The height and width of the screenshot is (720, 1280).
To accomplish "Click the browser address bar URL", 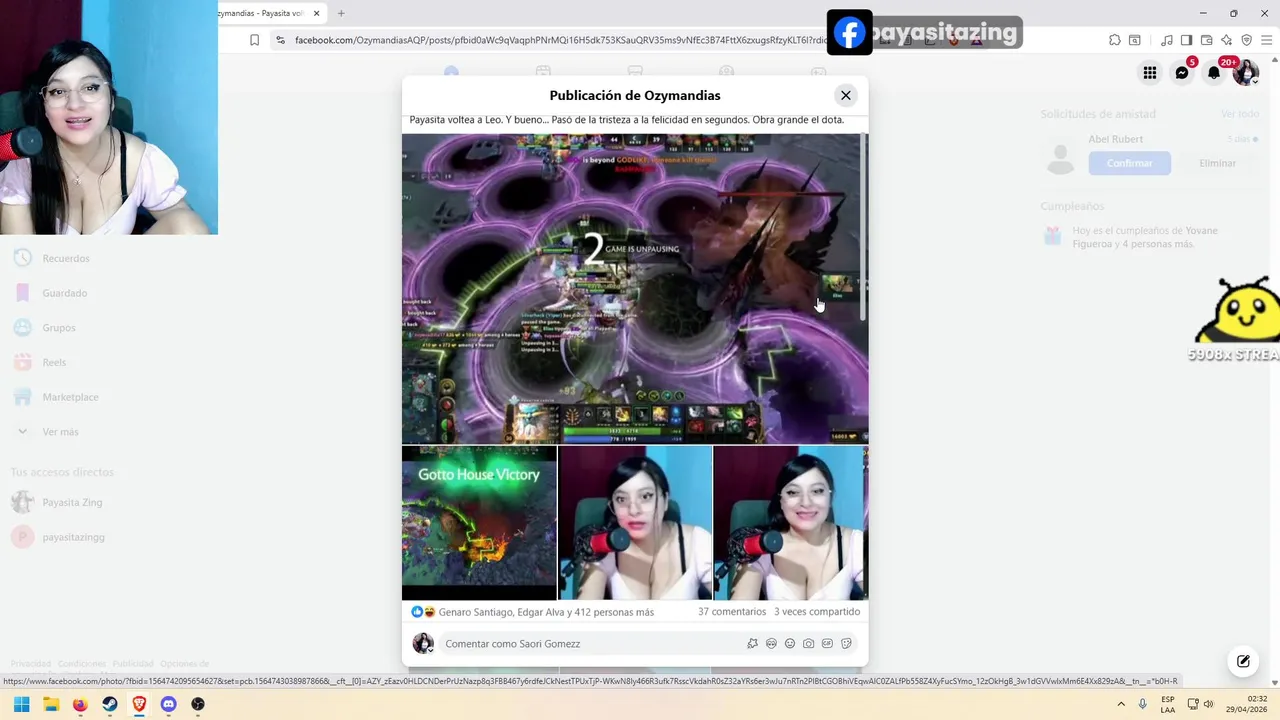I will [x=560, y=40].
